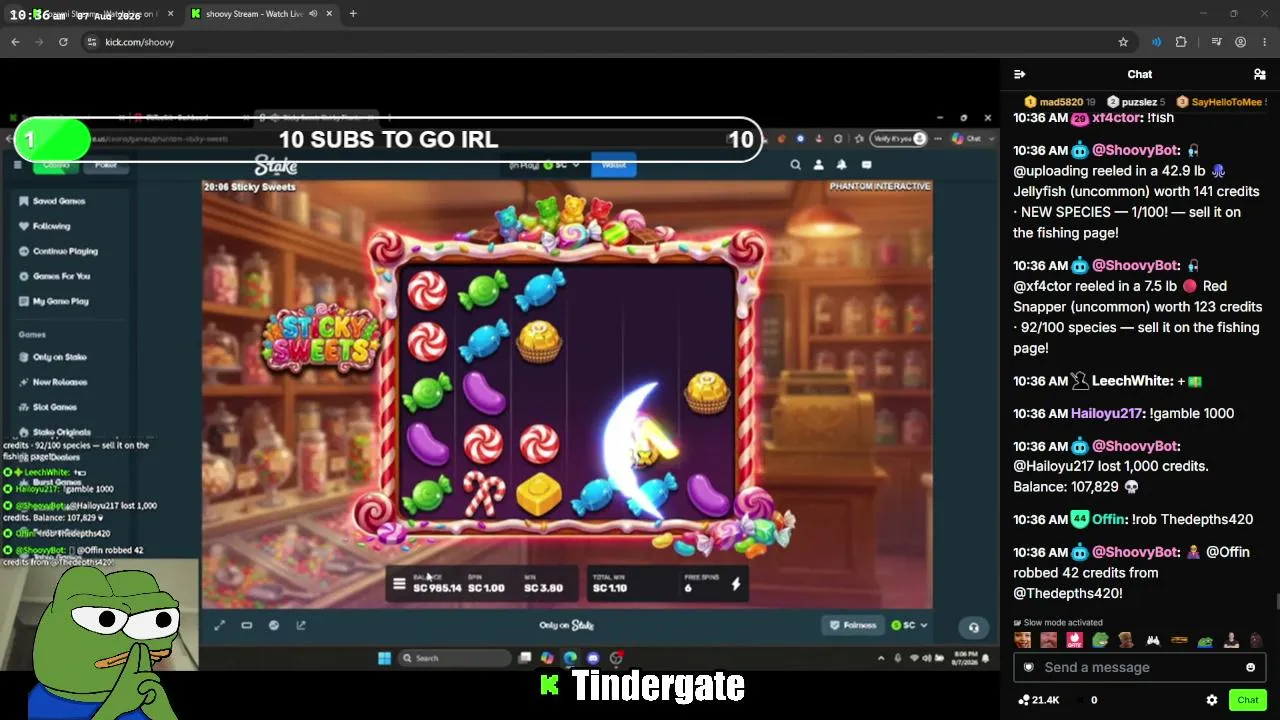The height and width of the screenshot is (720, 1280).
Task: Click the Stake search magnifier icon
Action: (x=796, y=165)
